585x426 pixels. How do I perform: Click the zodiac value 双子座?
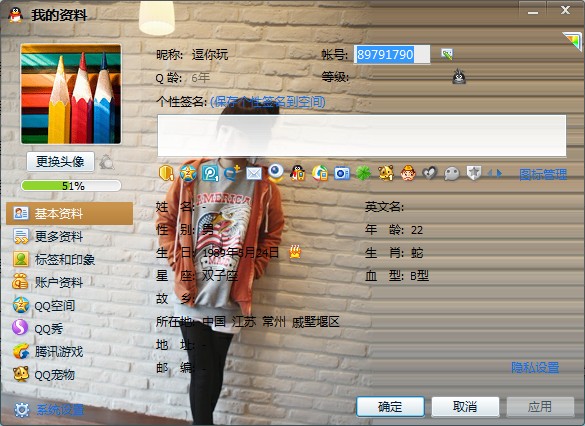[x=220, y=276]
